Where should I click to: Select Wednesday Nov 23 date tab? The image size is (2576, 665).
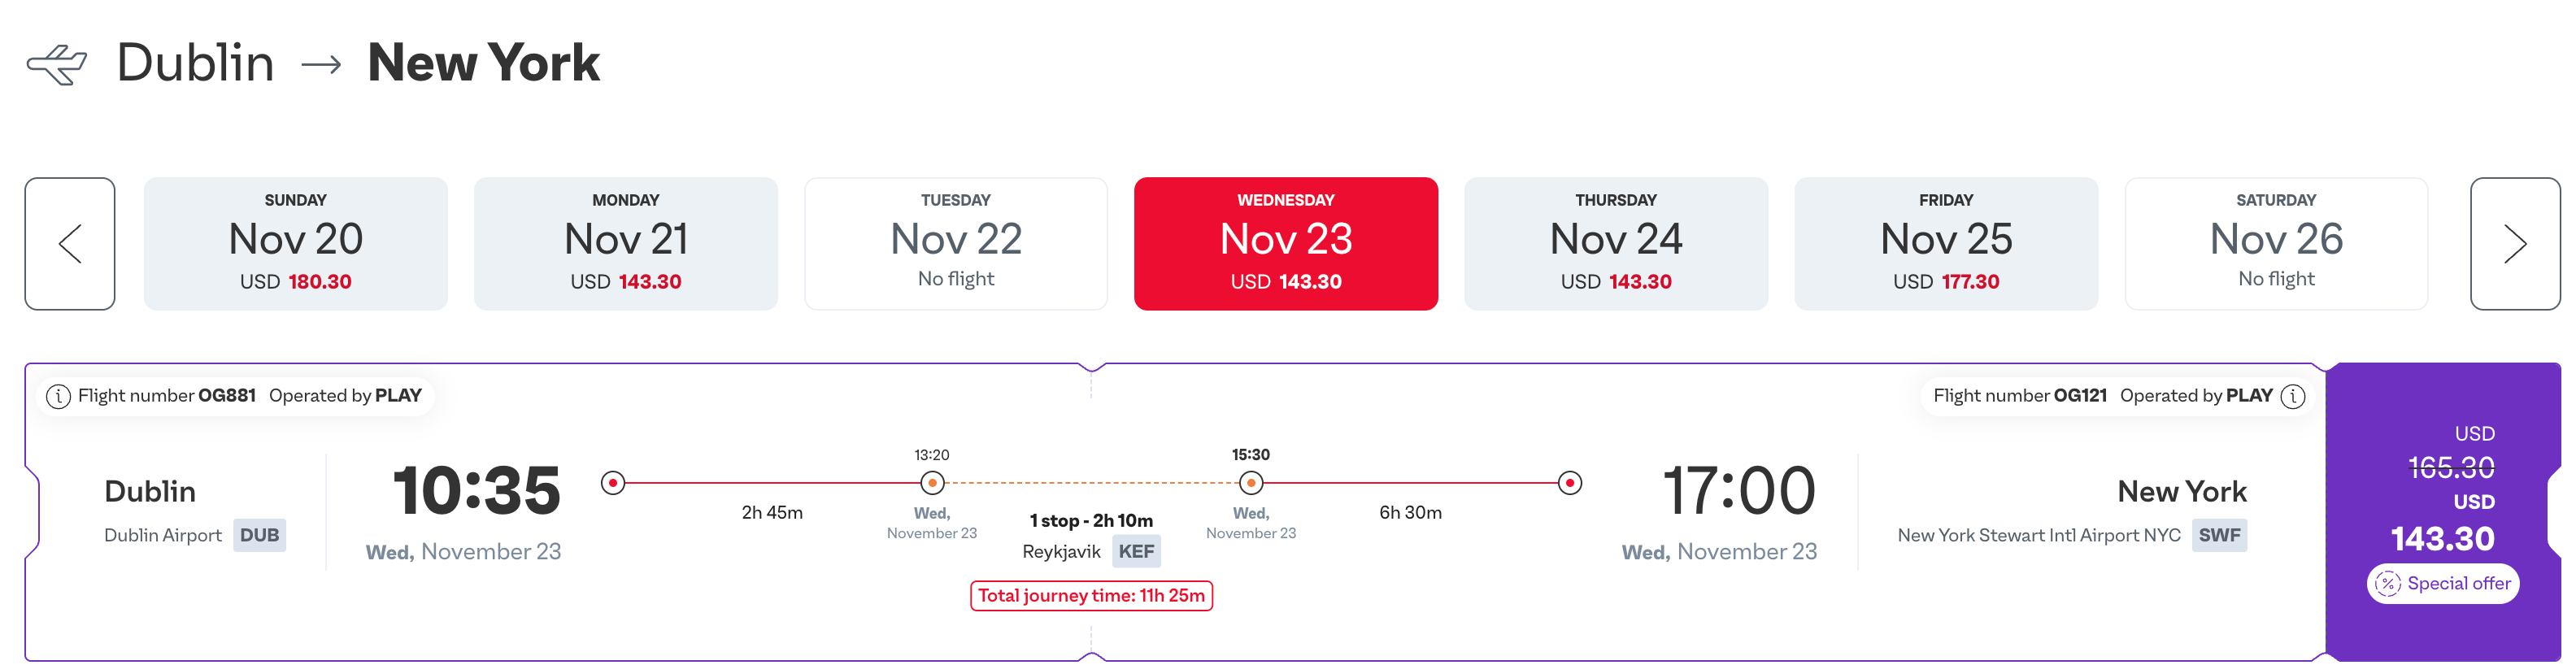coord(1285,244)
